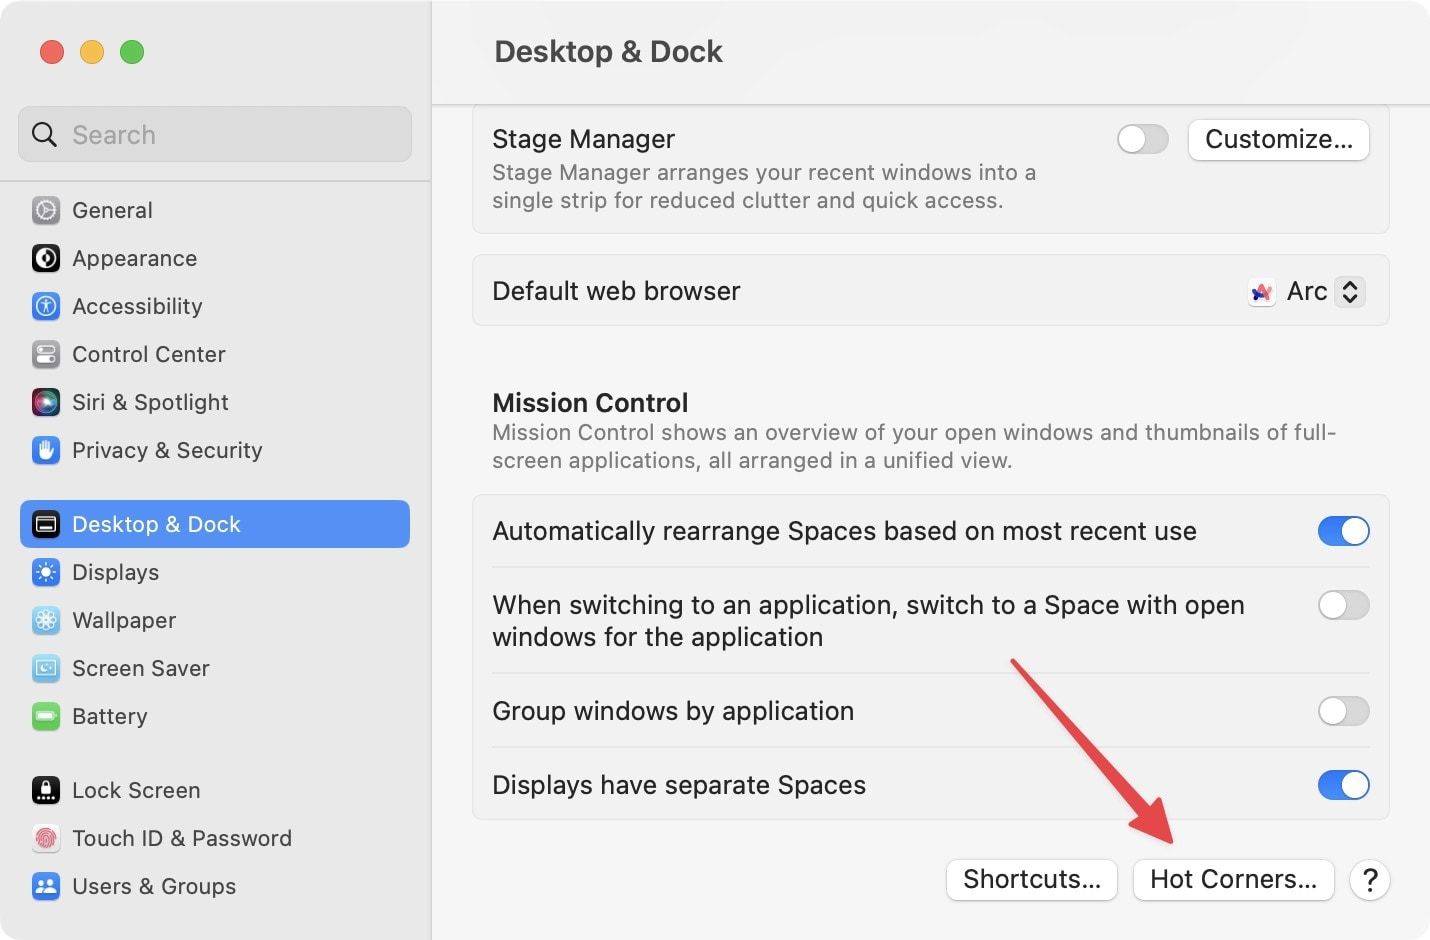Click Customize for Stage Manager
The width and height of the screenshot is (1430, 940).
[x=1278, y=139]
